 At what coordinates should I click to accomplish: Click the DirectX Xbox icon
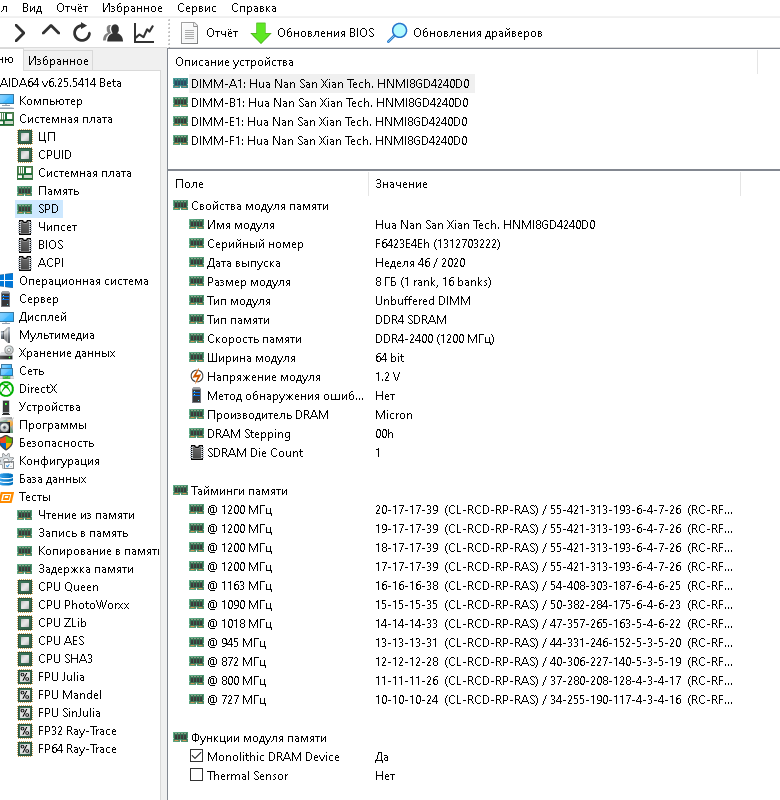click(7, 389)
